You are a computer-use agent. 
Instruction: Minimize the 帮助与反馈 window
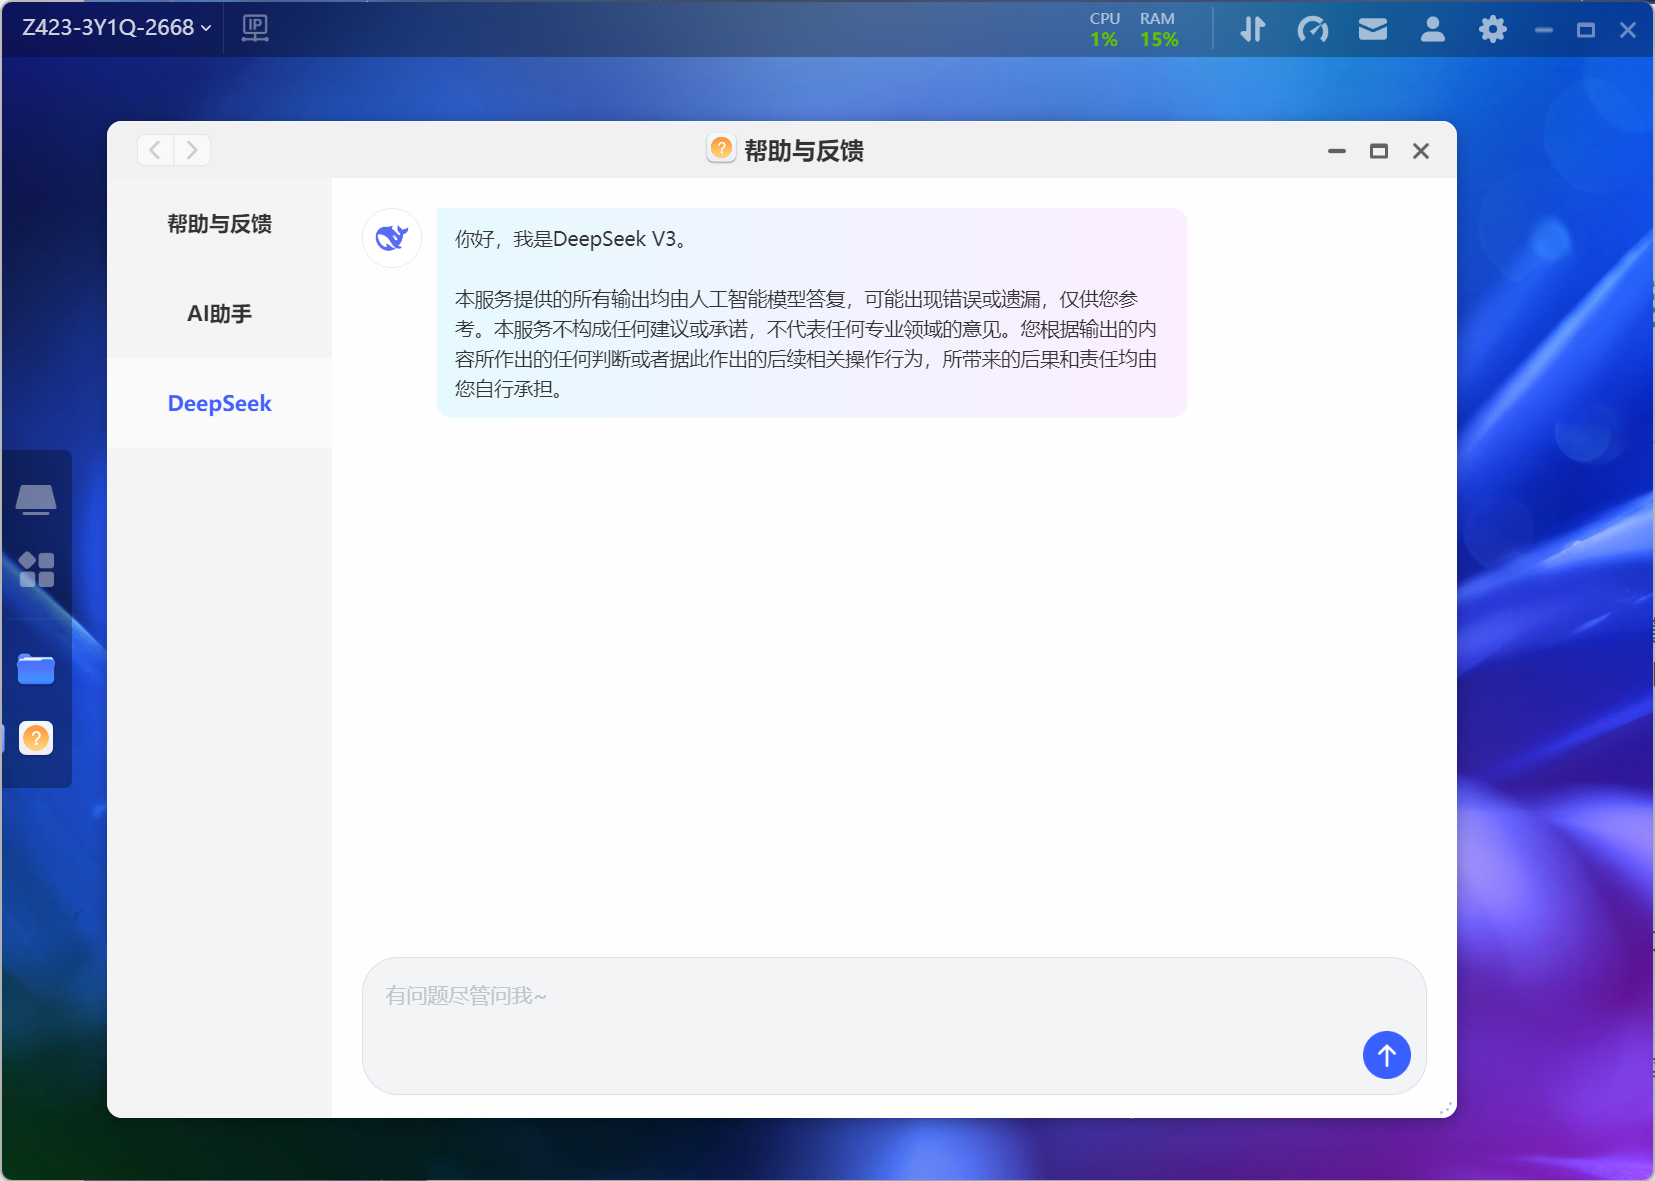click(1337, 151)
